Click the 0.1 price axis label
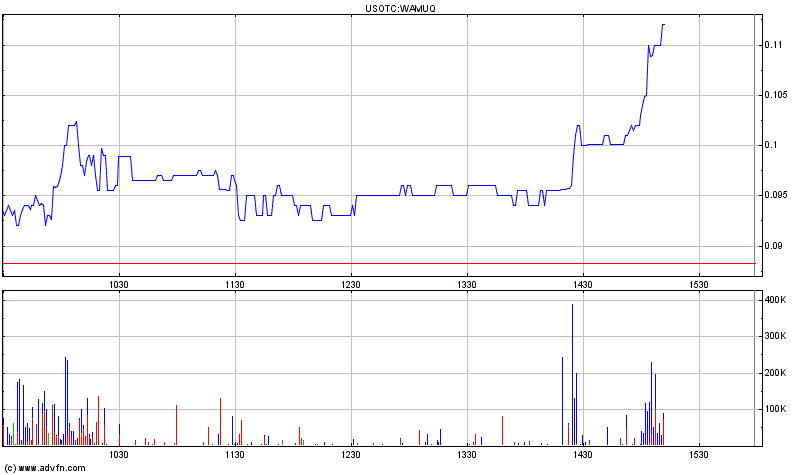 click(770, 145)
